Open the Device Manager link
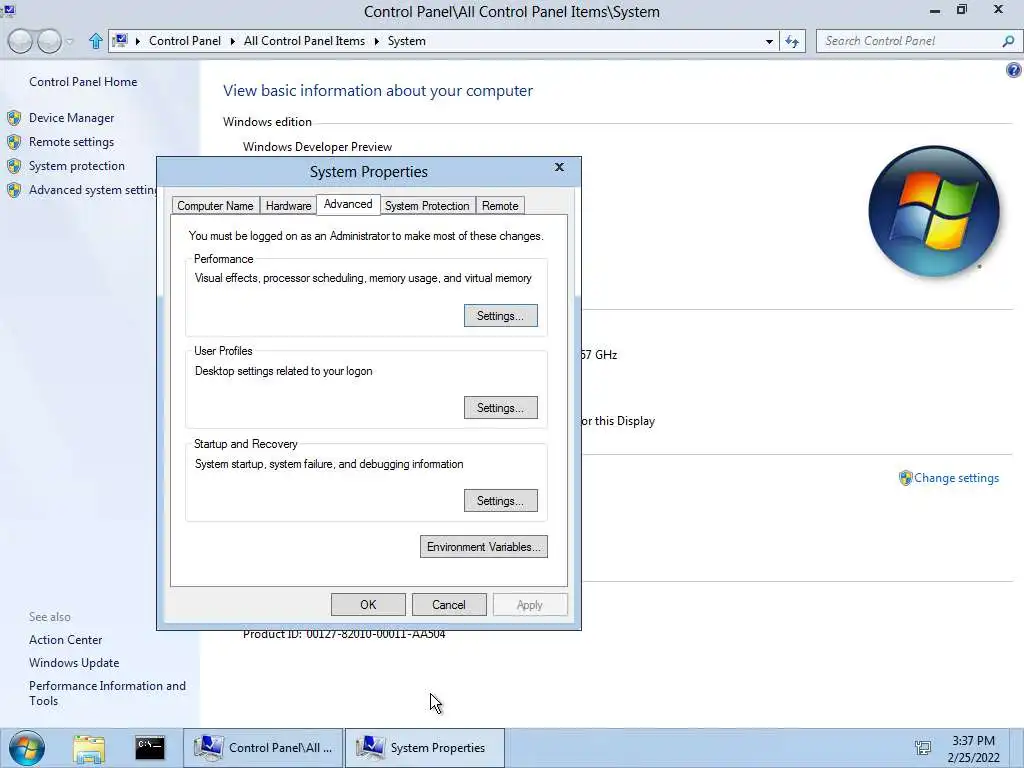 71,118
